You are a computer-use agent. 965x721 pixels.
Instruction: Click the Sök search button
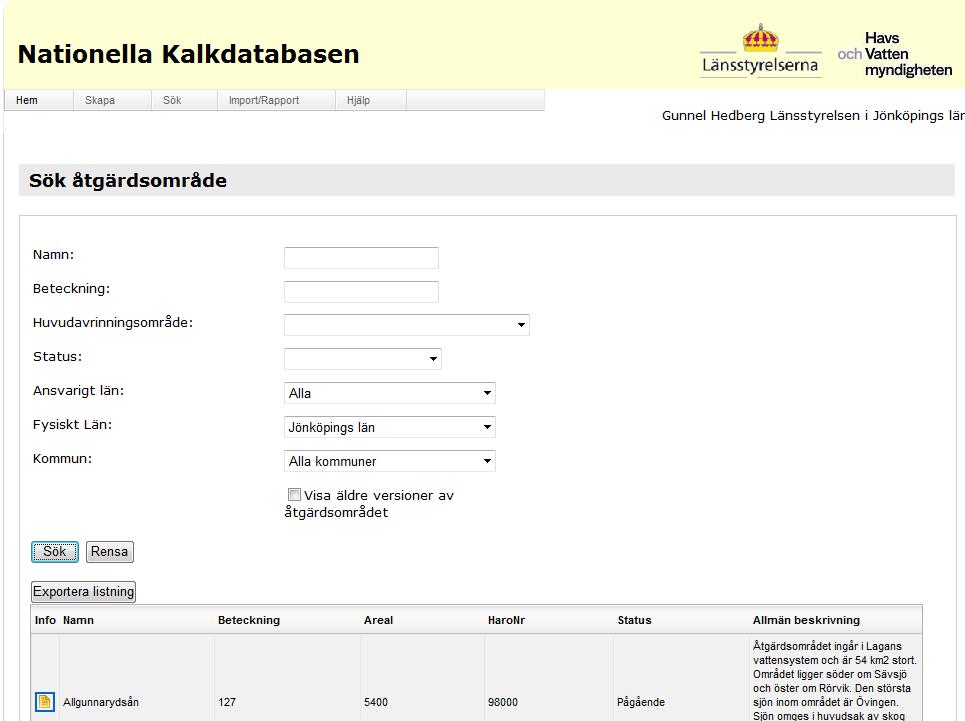pyautogui.click(x=55, y=552)
